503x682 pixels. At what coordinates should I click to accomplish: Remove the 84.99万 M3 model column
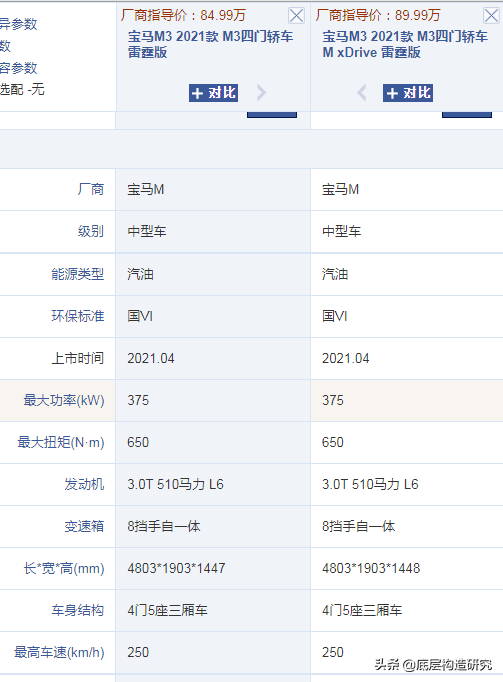click(x=296, y=16)
